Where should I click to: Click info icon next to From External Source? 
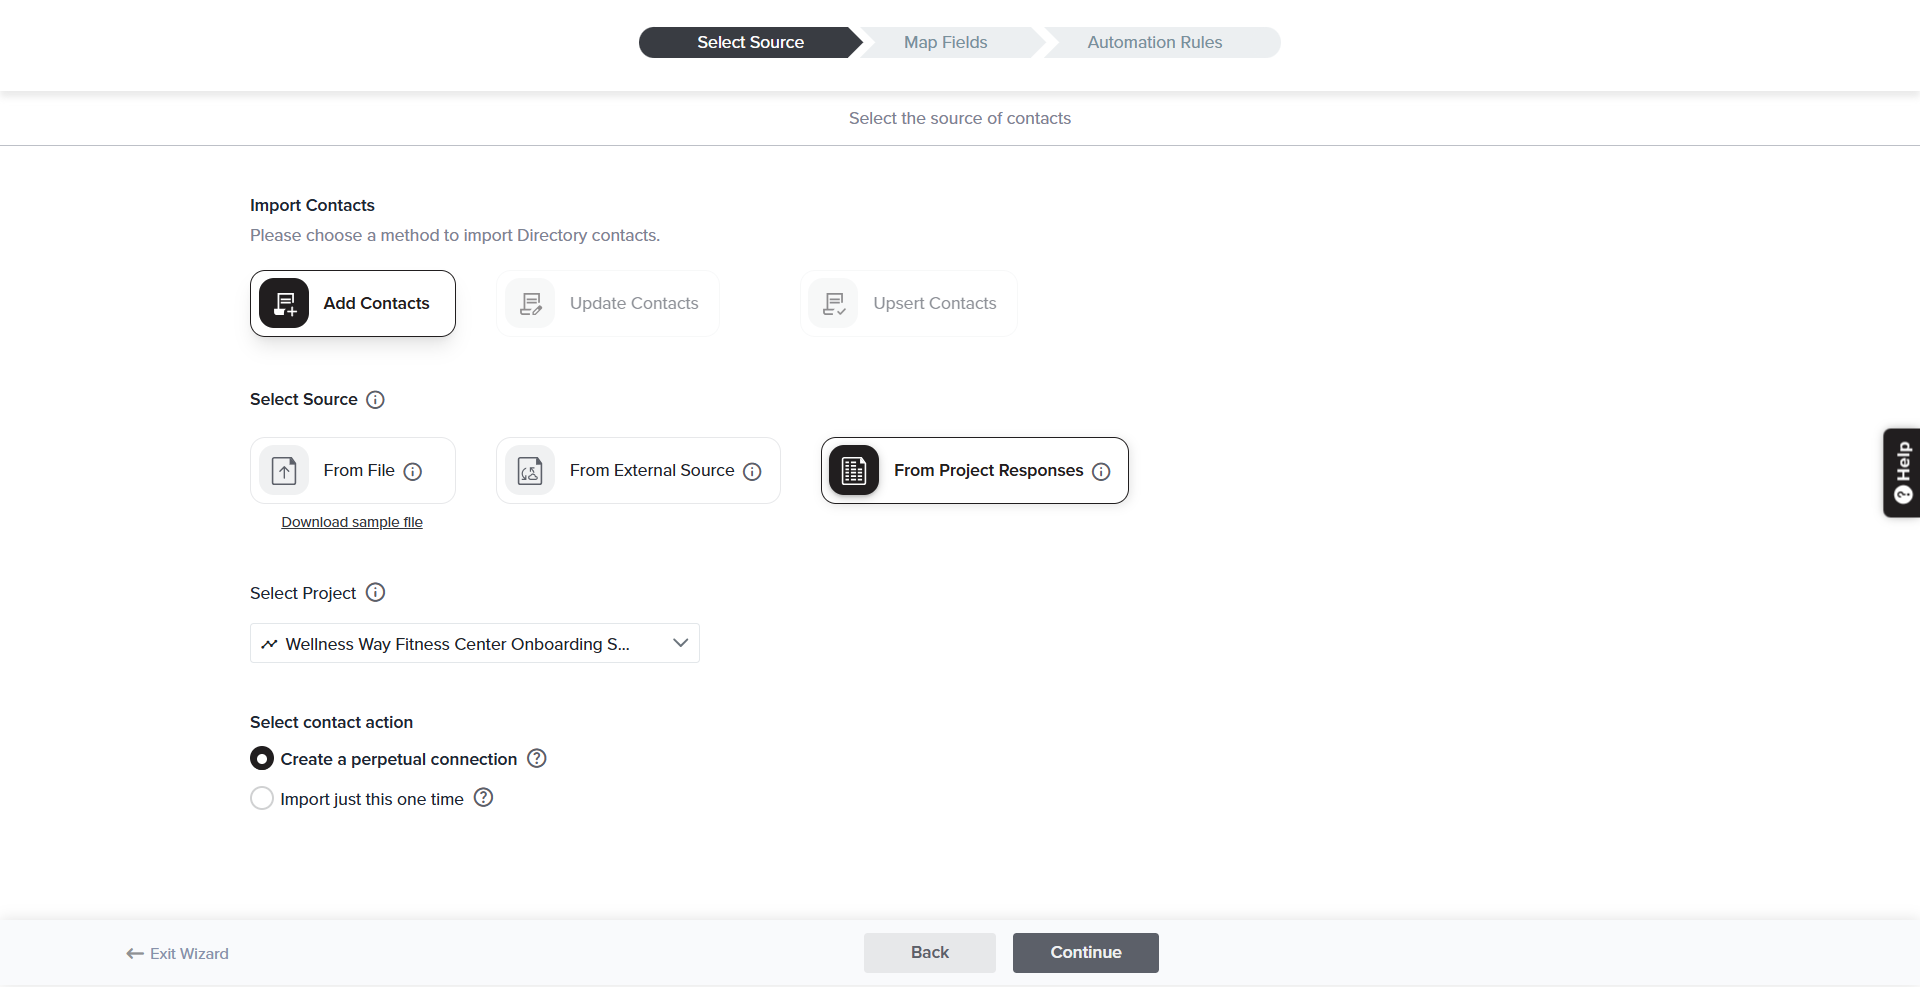coord(753,471)
